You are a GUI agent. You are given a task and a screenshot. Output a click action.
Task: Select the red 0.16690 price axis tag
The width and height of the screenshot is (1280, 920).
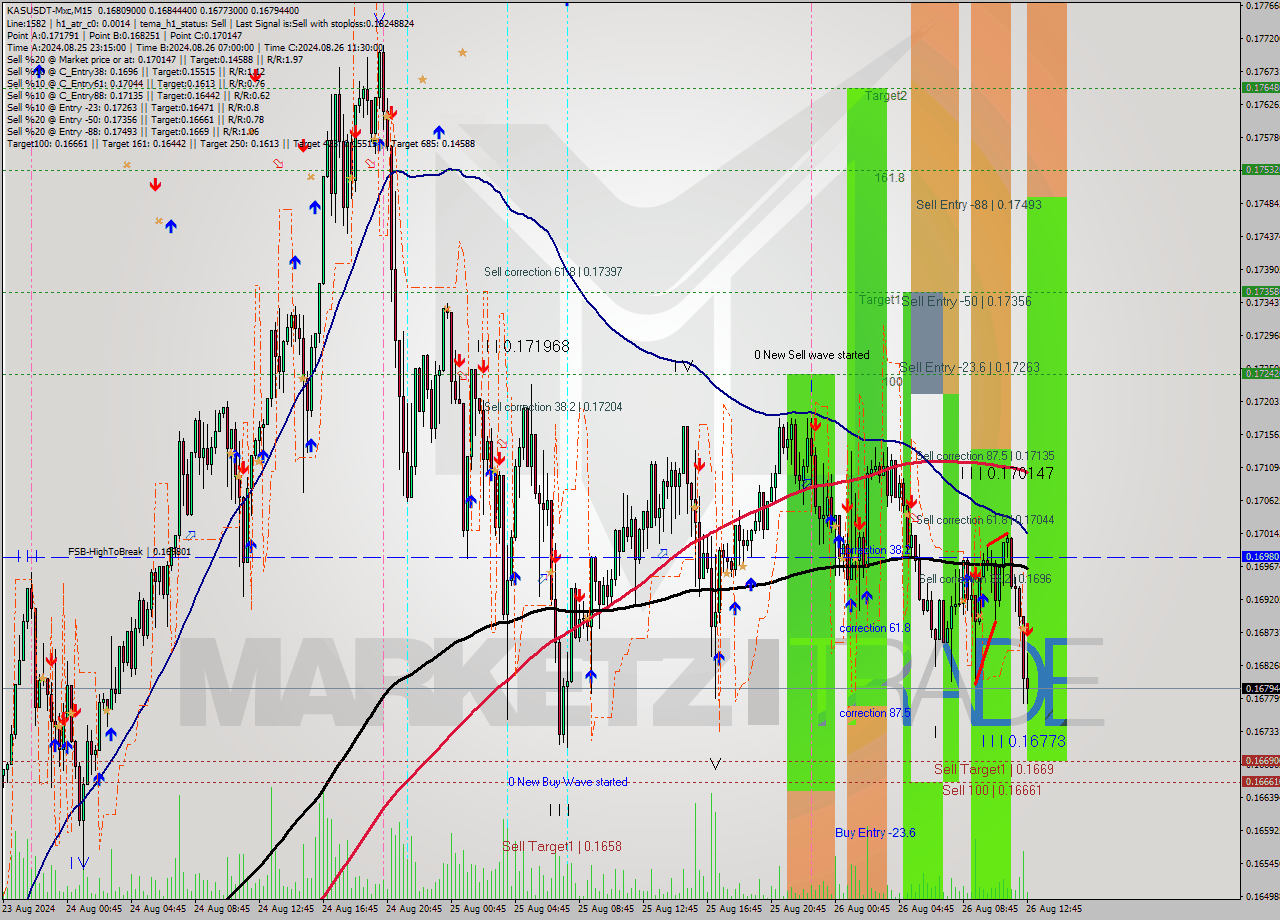1260,761
